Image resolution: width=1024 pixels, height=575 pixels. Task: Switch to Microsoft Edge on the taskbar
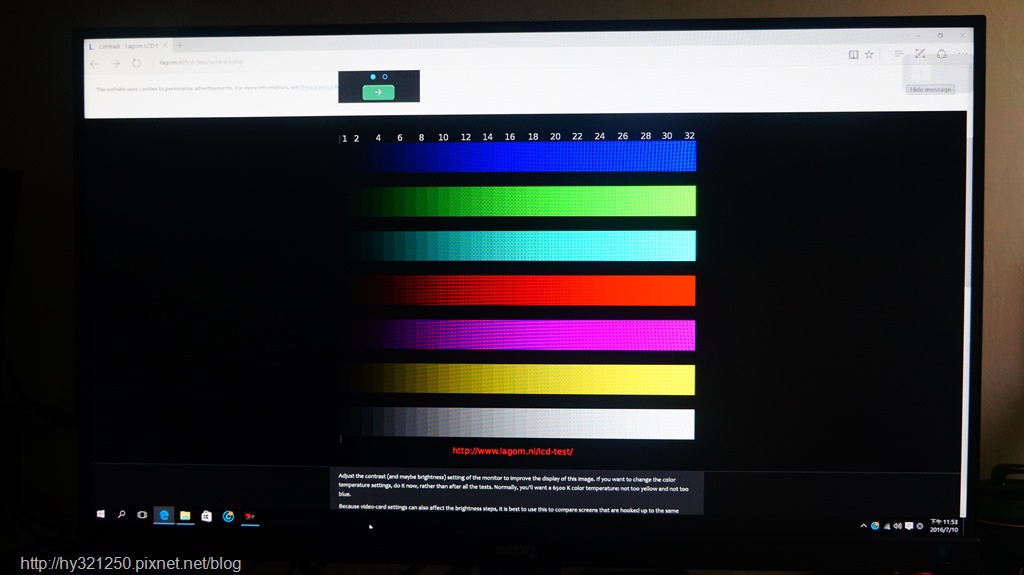pos(164,516)
